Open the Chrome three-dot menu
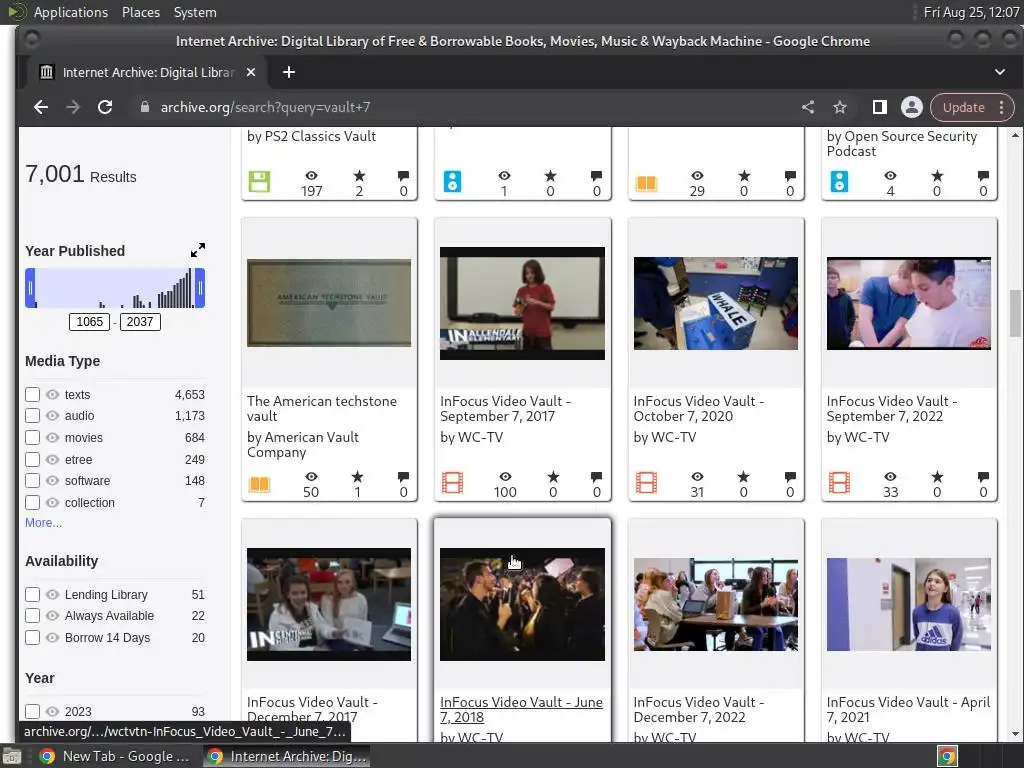Screen dimensions: 1024x768 point(1002,107)
